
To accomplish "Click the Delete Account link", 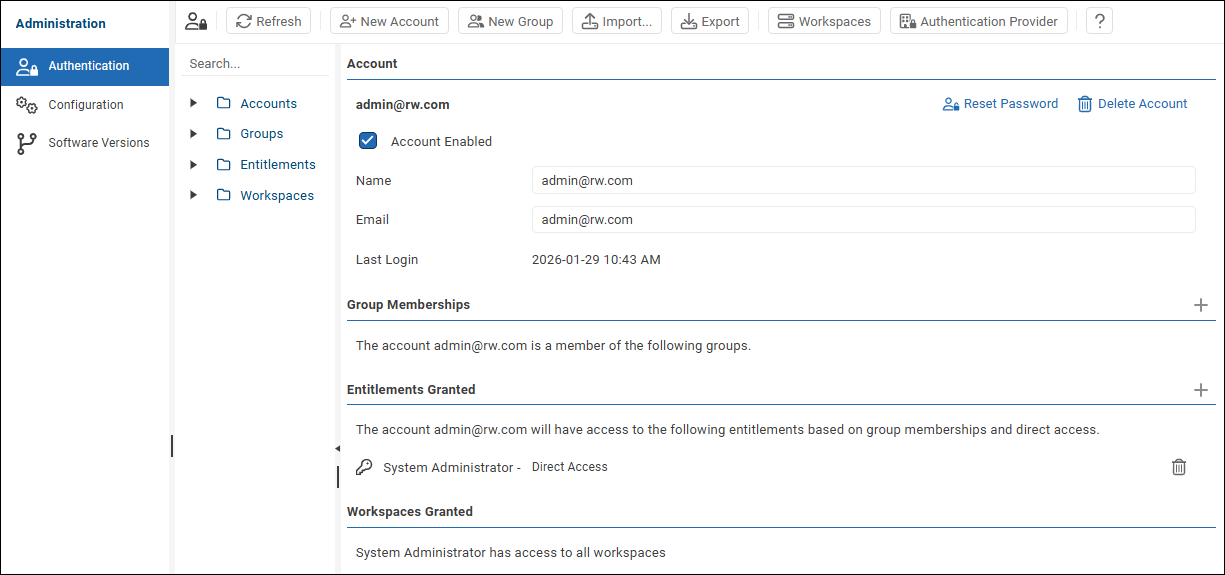I will (x=1132, y=104).
